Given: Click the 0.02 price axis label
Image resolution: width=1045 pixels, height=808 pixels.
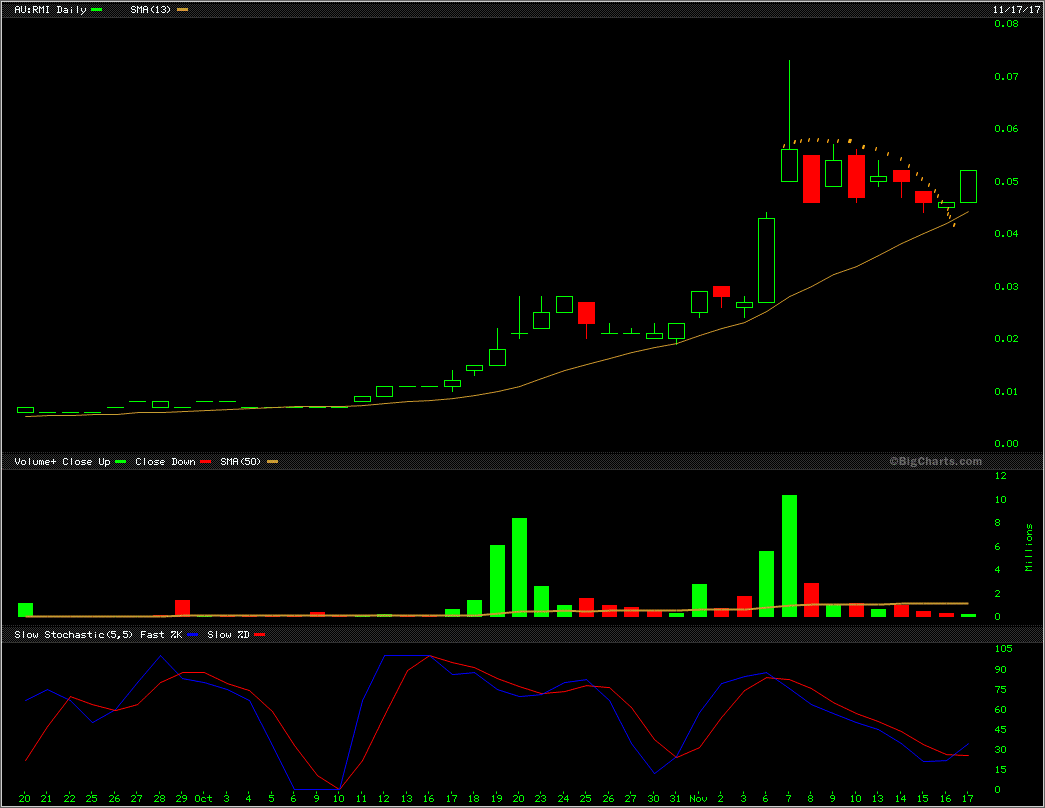Looking at the screenshot, I should pos(1006,339).
